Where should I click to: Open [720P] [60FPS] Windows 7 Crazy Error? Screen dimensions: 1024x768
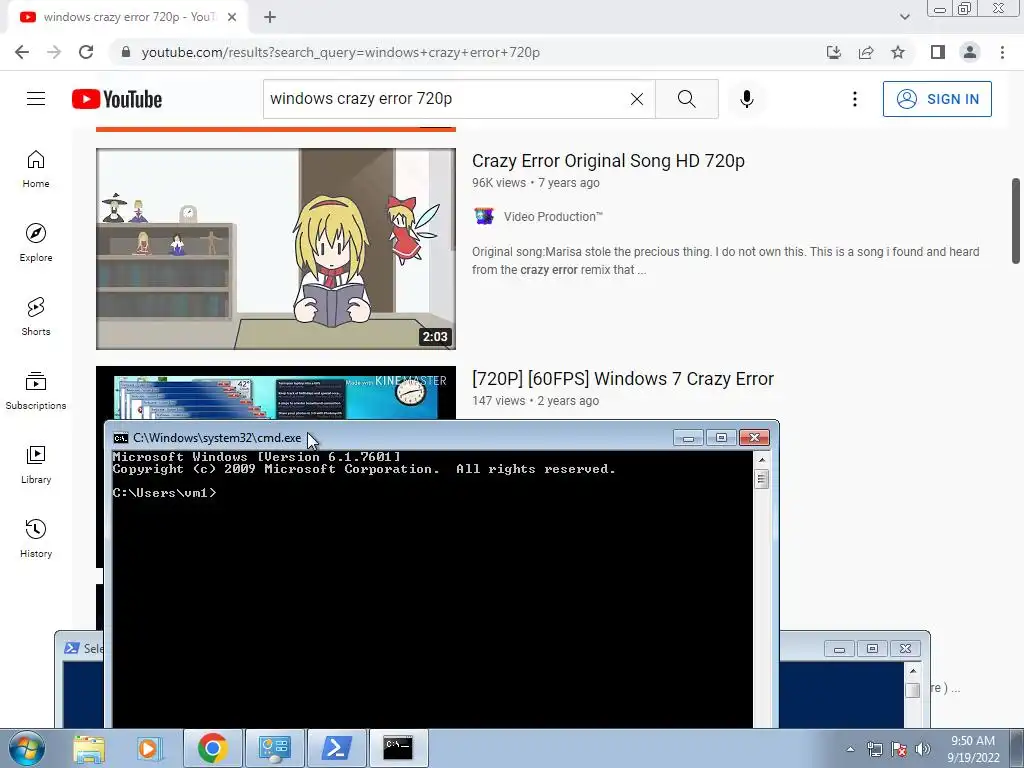point(623,379)
